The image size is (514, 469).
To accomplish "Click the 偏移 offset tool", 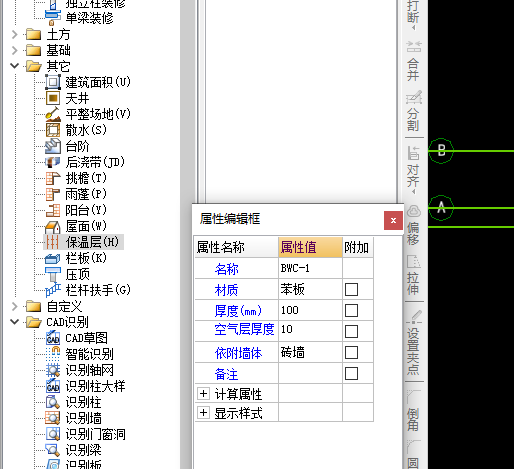I will (x=414, y=225).
